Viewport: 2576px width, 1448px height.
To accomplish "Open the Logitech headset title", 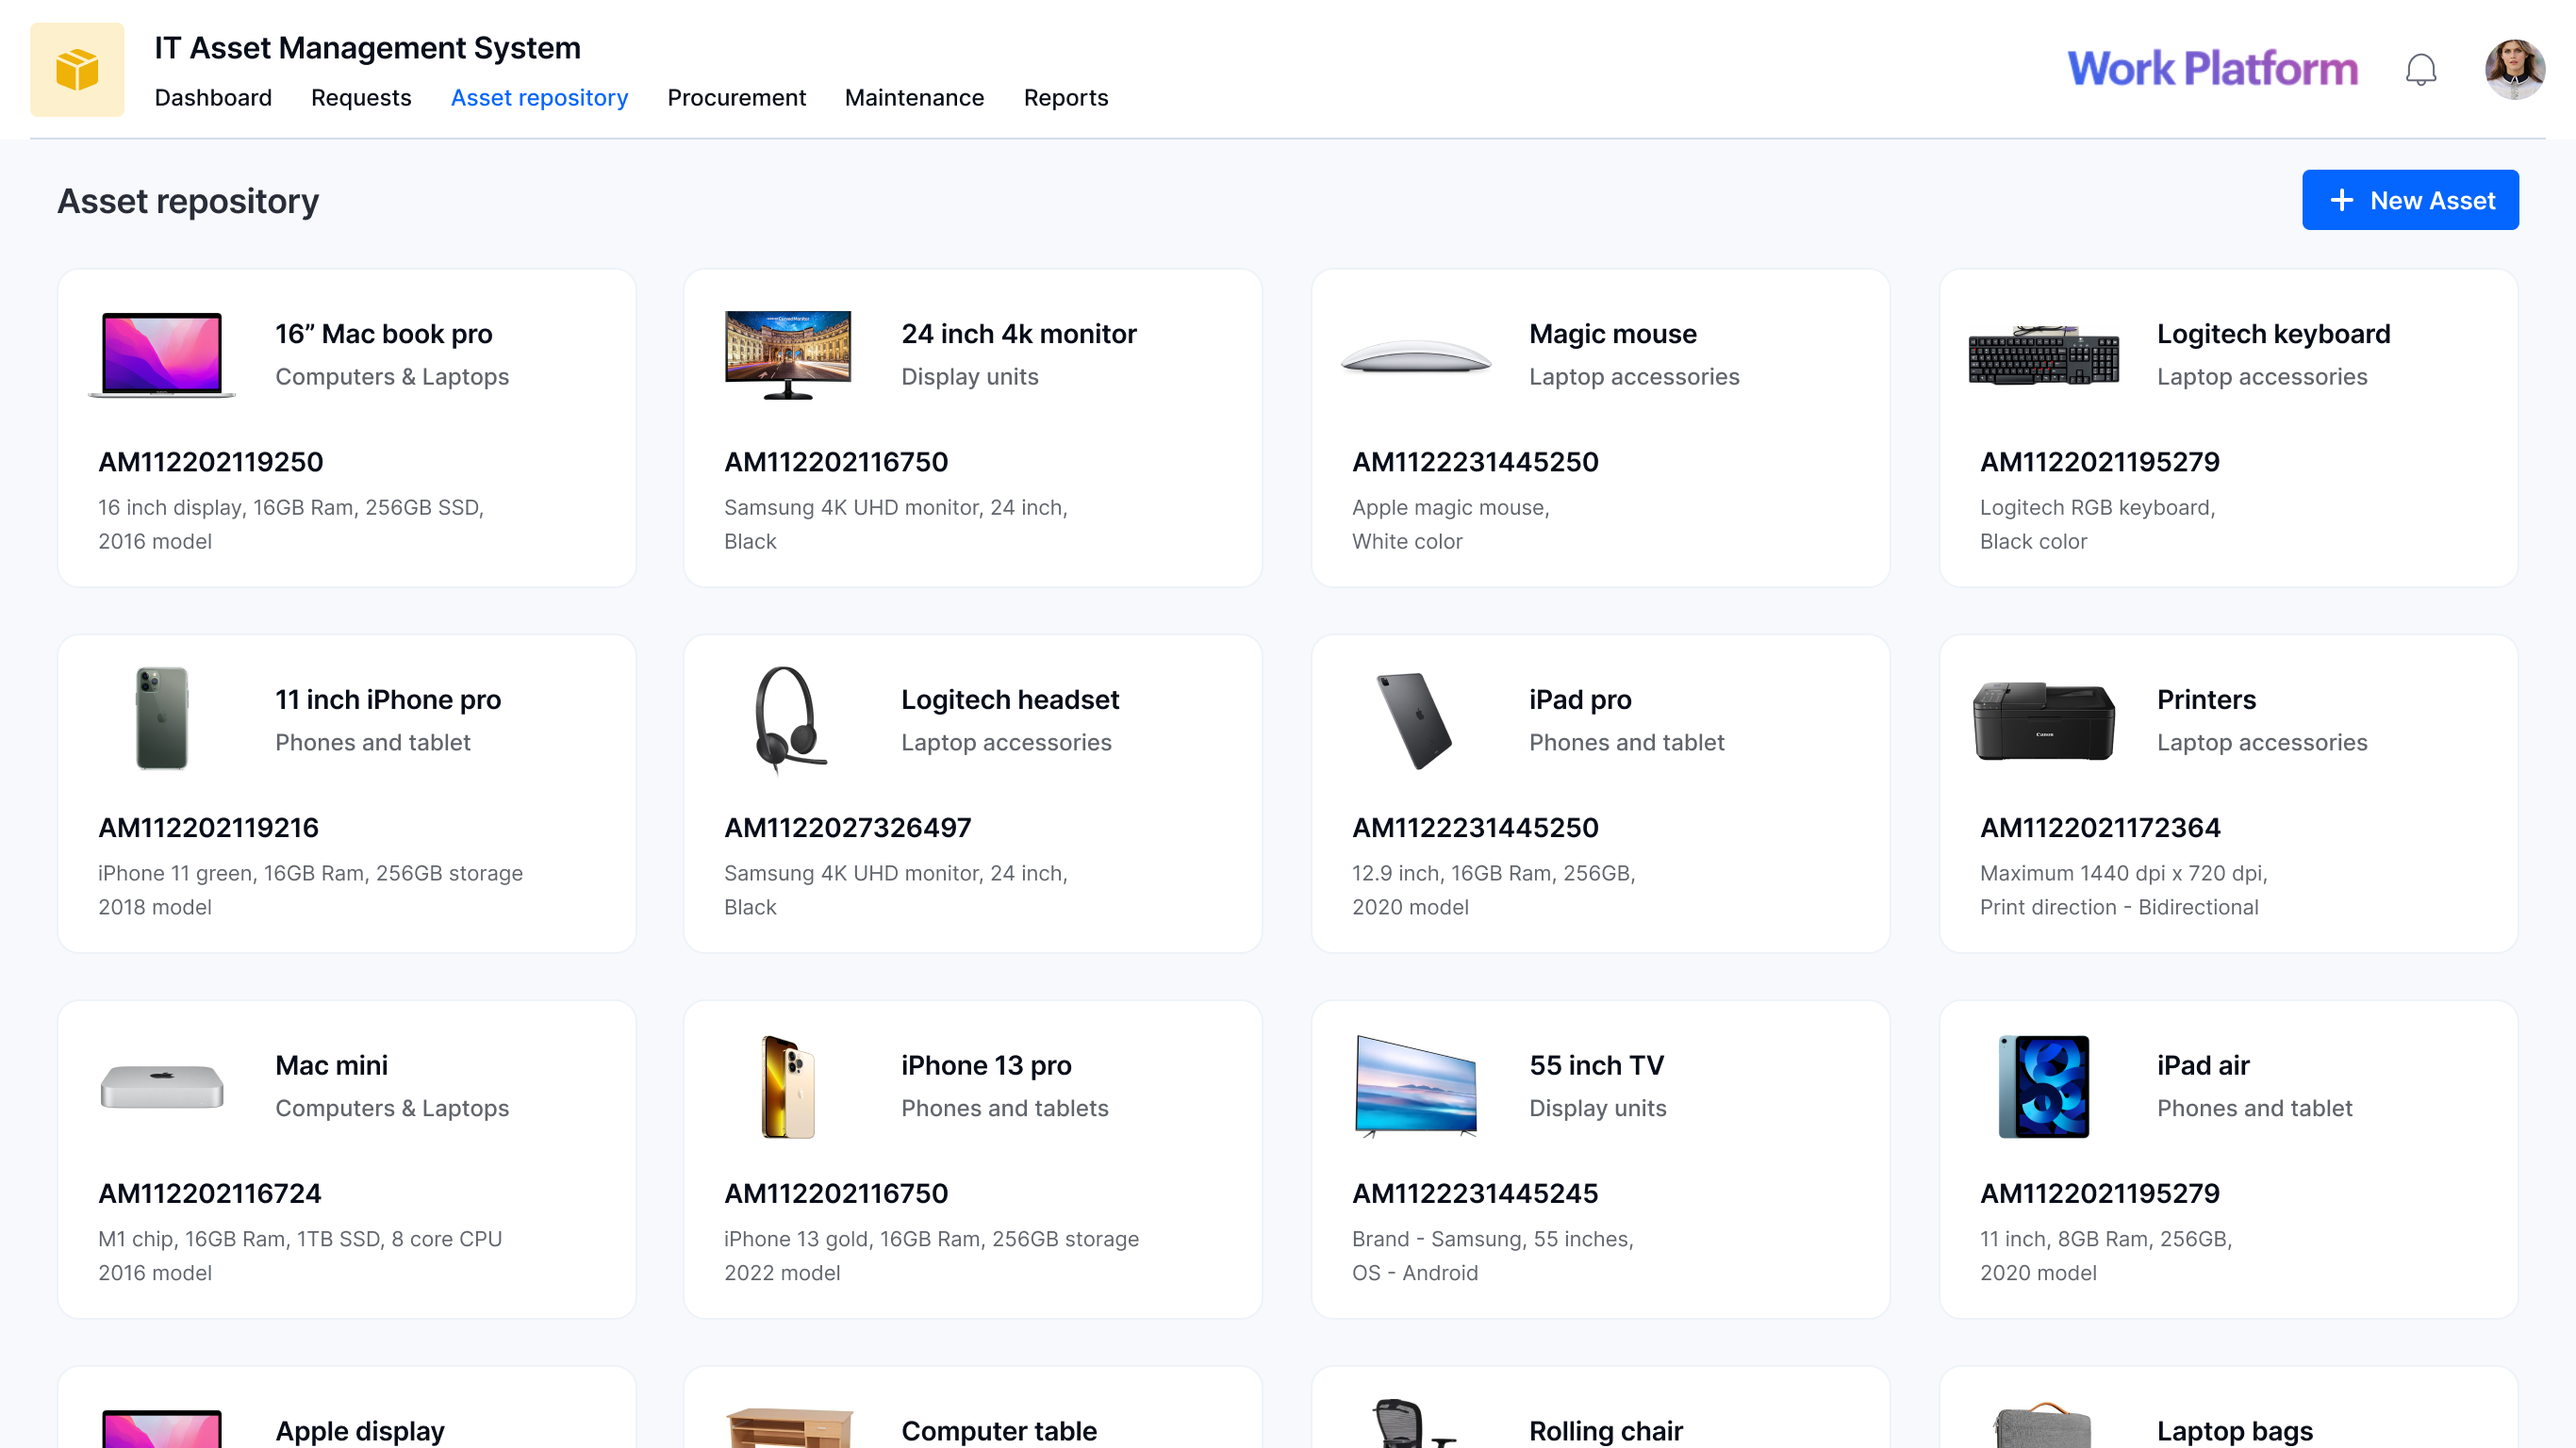I will pyautogui.click(x=1010, y=700).
